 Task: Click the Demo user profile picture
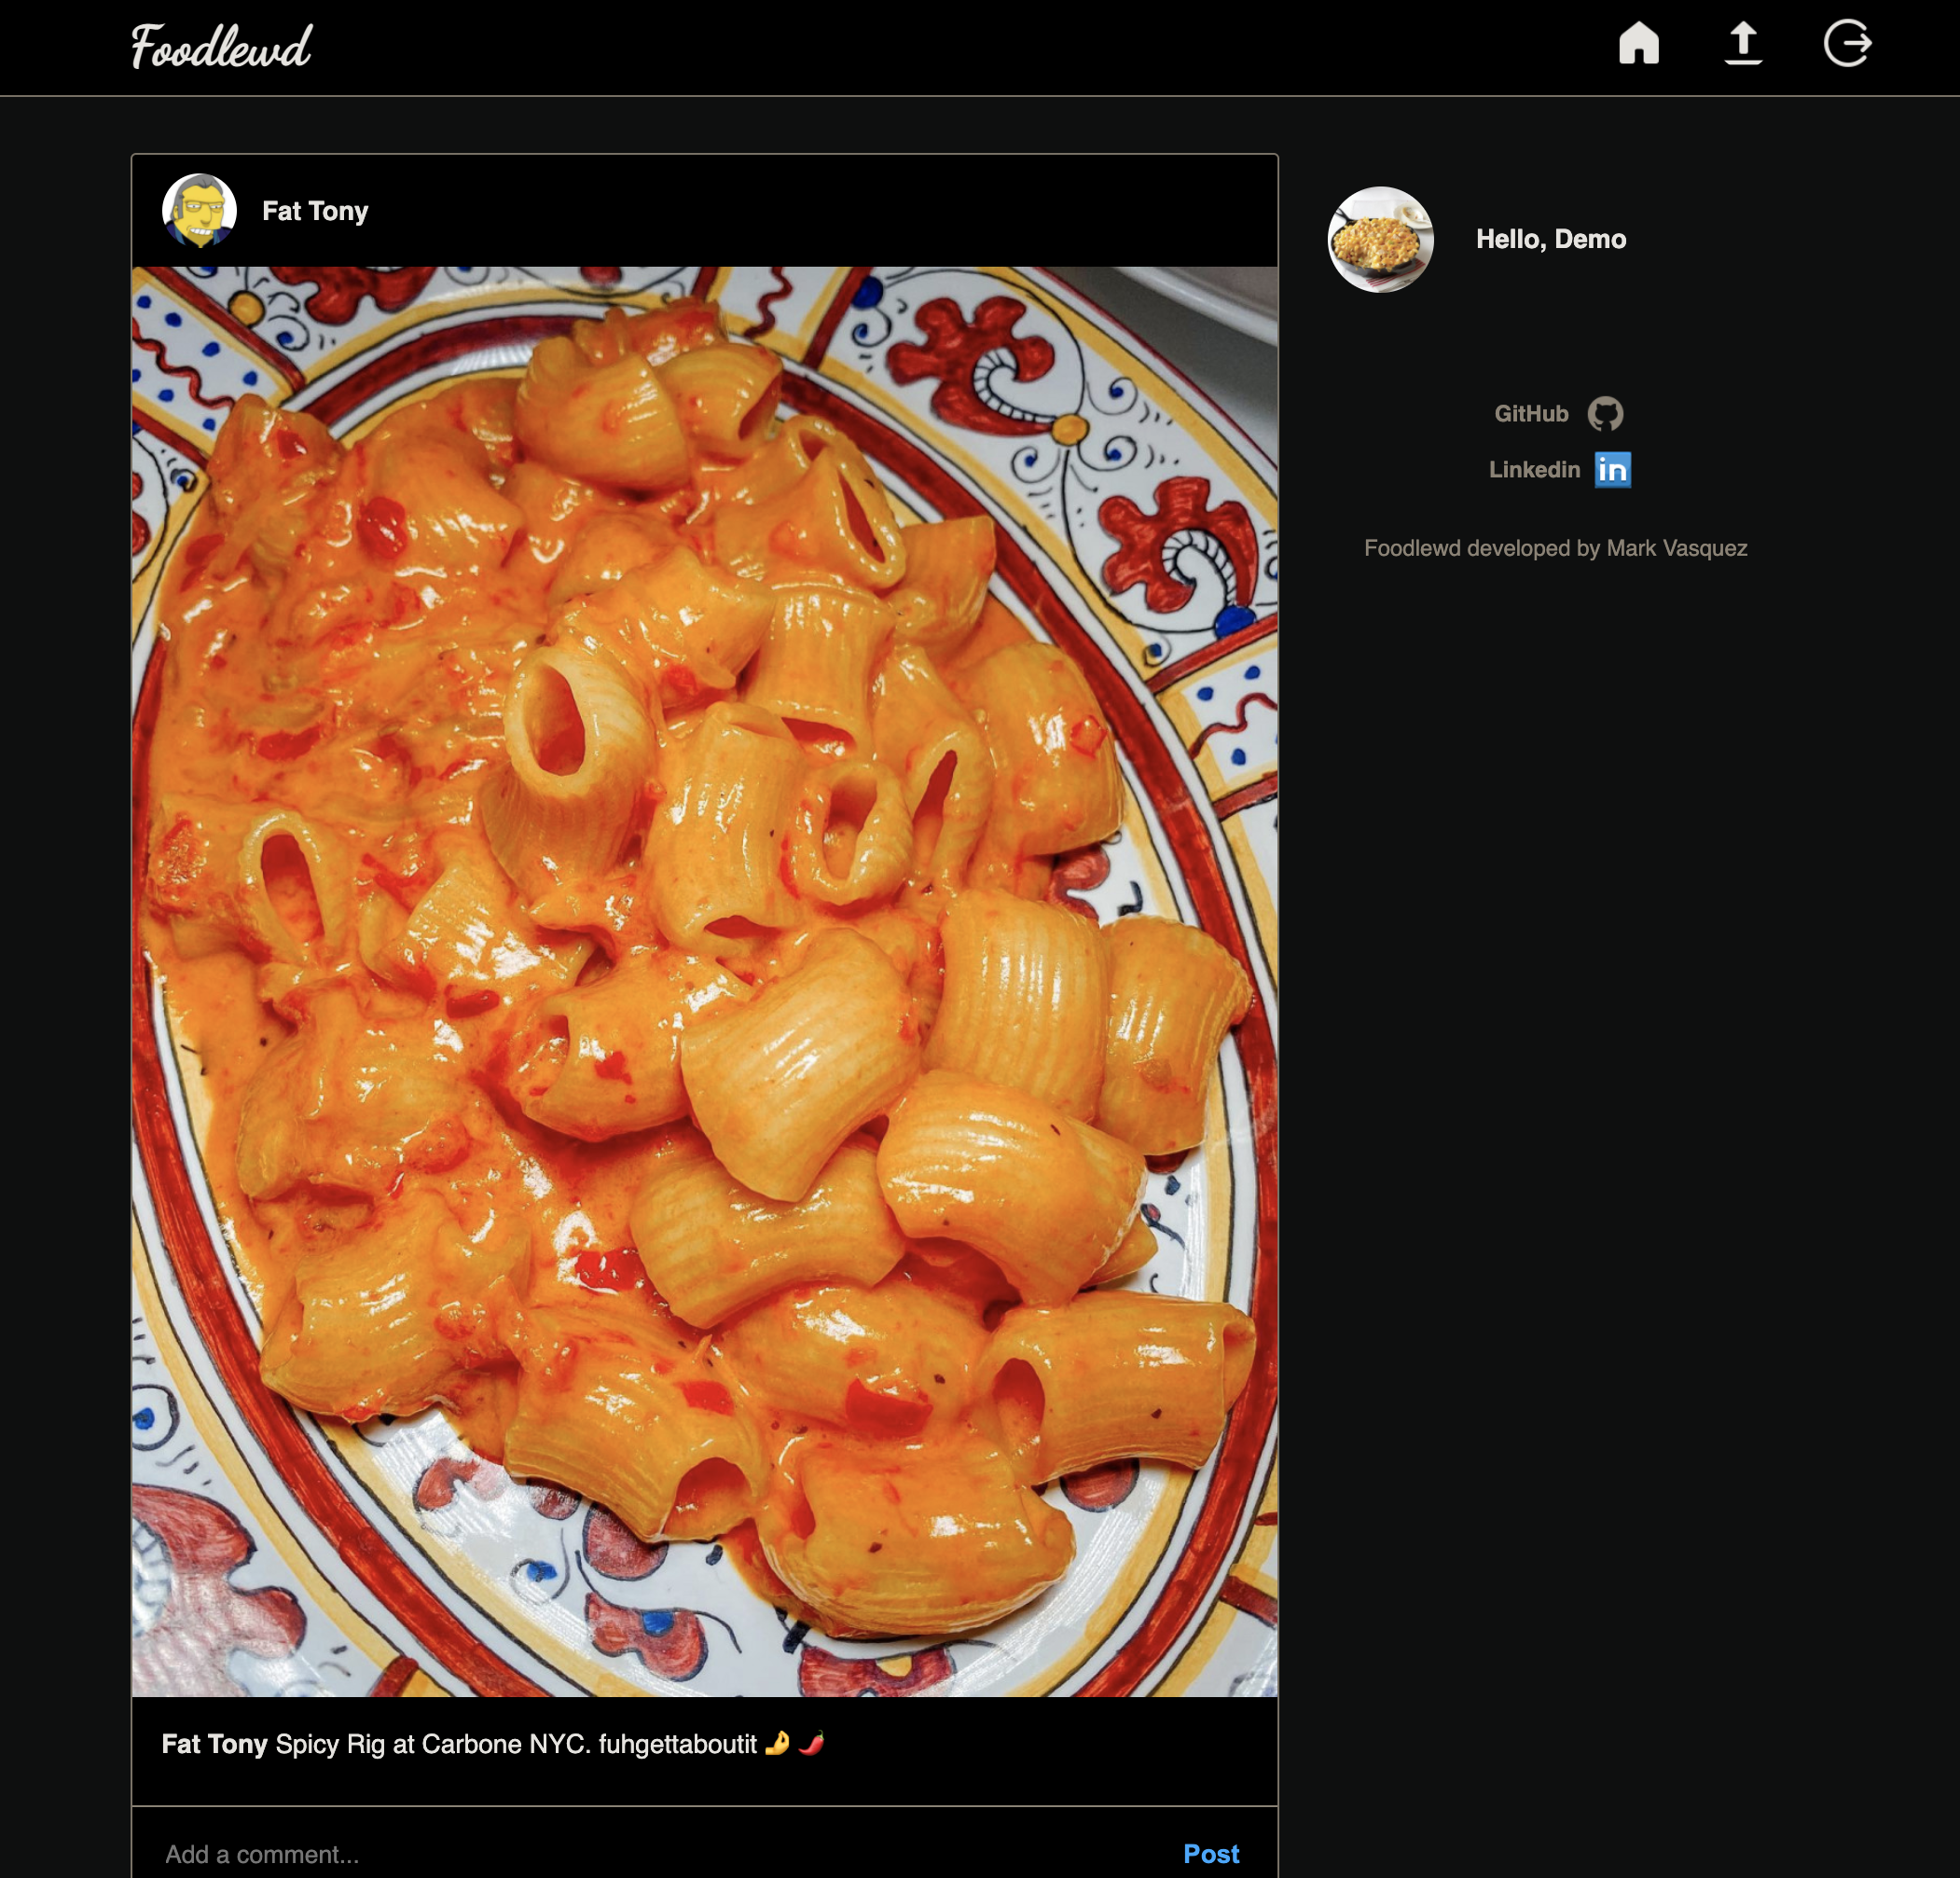click(x=1379, y=240)
